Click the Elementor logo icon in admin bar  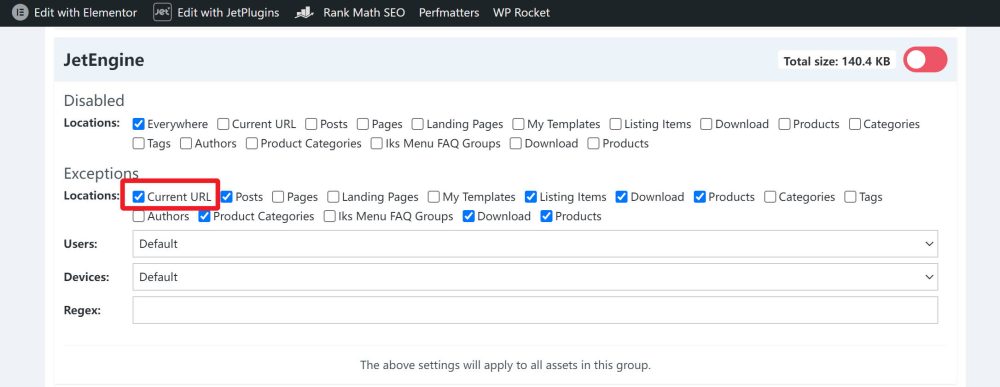(x=20, y=12)
